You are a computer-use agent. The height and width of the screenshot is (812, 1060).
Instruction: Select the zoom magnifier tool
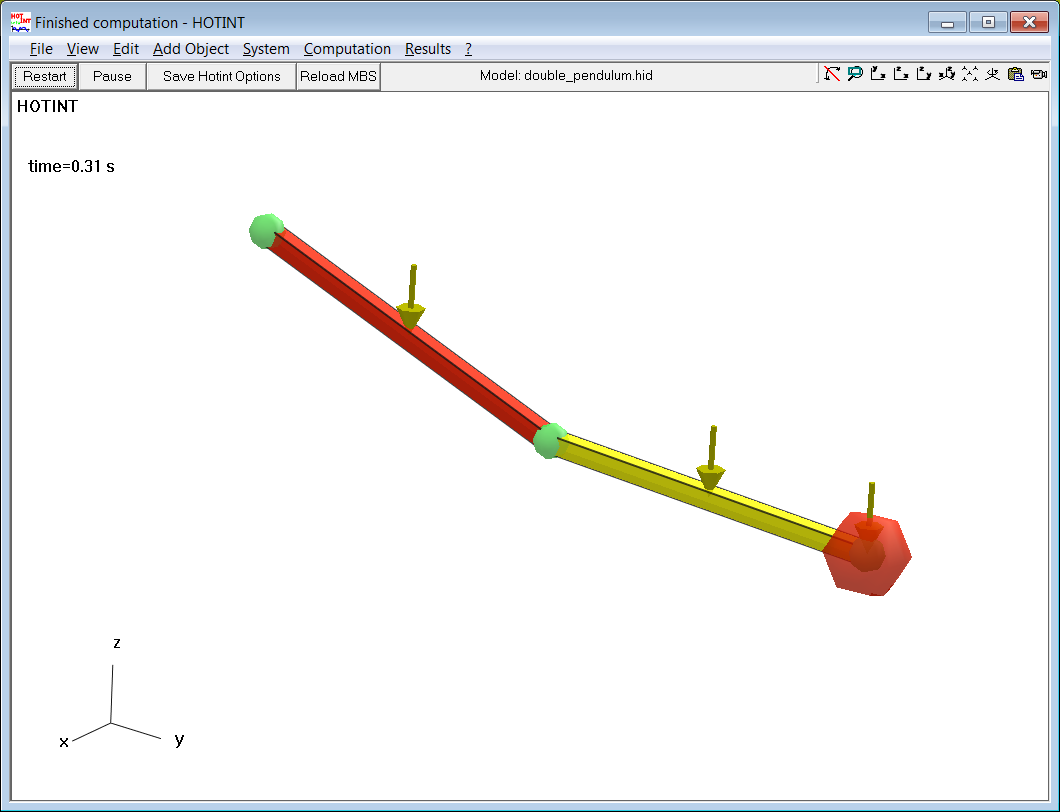tap(854, 73)
